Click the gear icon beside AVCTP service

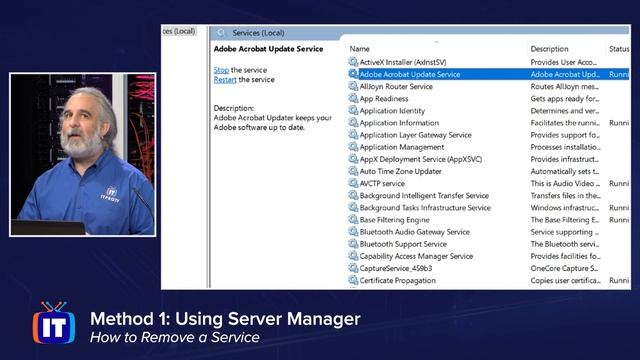[x=353, y=183]
